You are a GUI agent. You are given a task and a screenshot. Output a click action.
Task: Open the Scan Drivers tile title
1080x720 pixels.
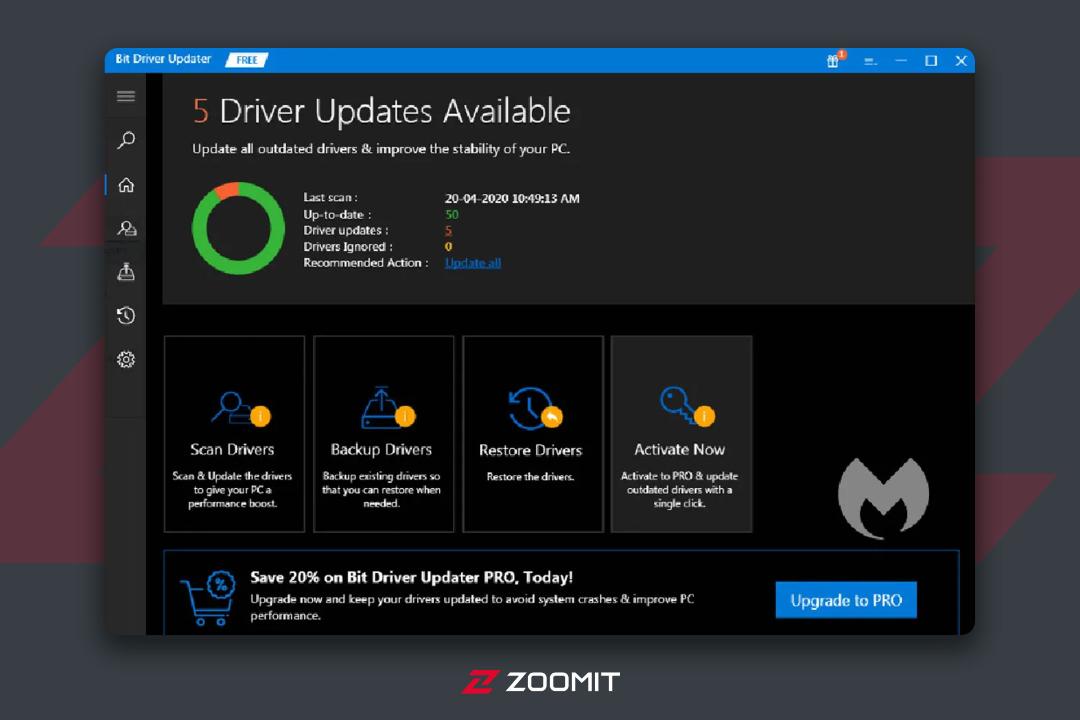tap(232, 449)
